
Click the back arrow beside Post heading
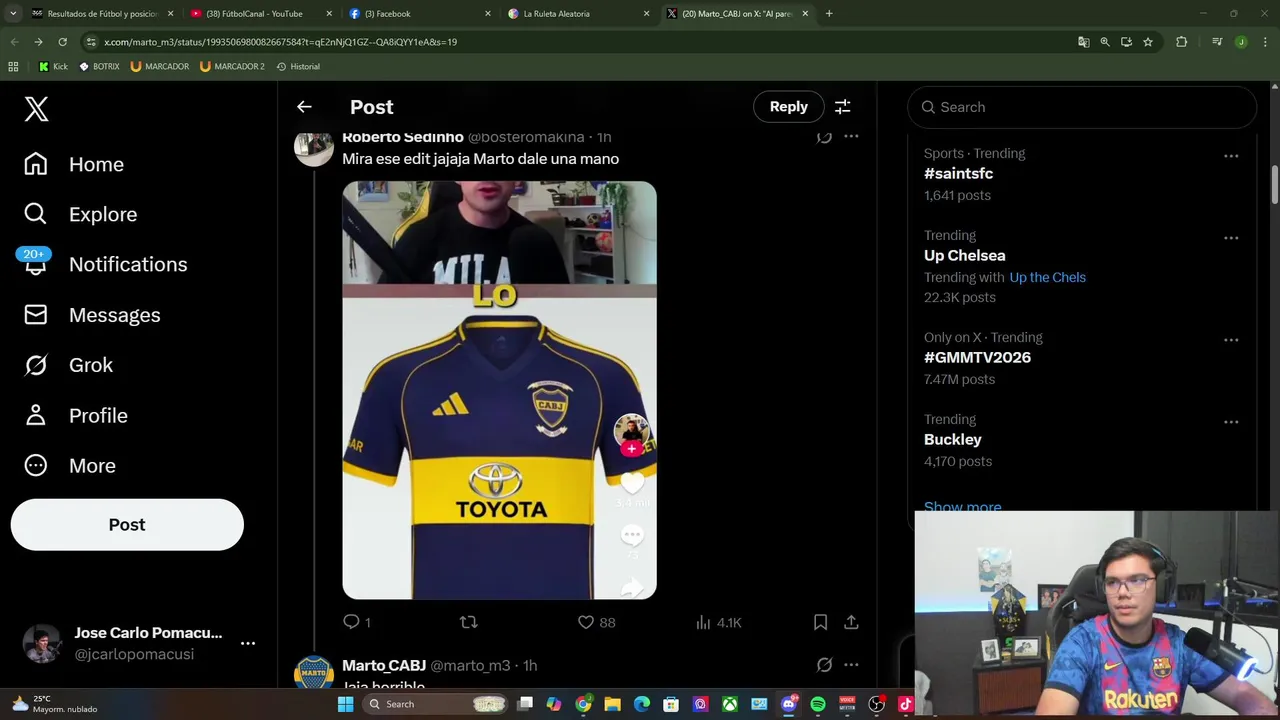point(304,107)
